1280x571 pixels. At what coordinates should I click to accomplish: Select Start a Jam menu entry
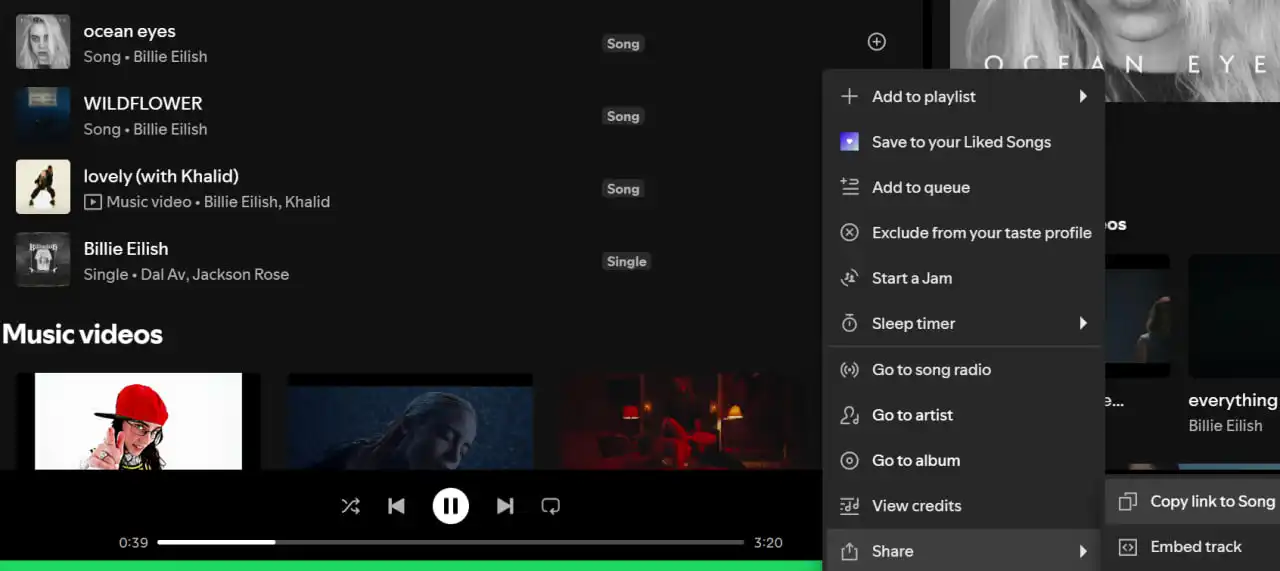(x=964, y=278)
